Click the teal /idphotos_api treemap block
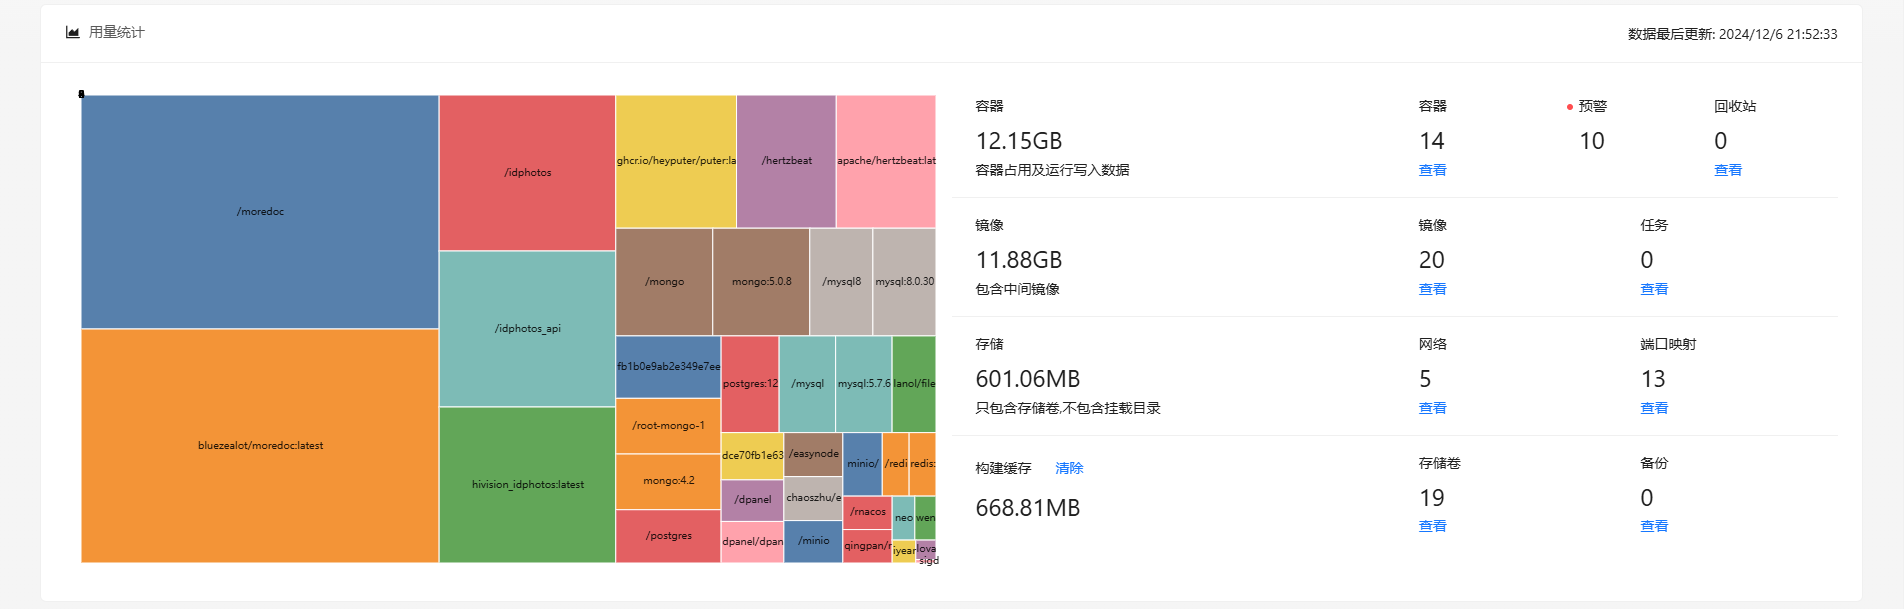Viewport: 1904px width, 609px height. [x=527, y=328]
